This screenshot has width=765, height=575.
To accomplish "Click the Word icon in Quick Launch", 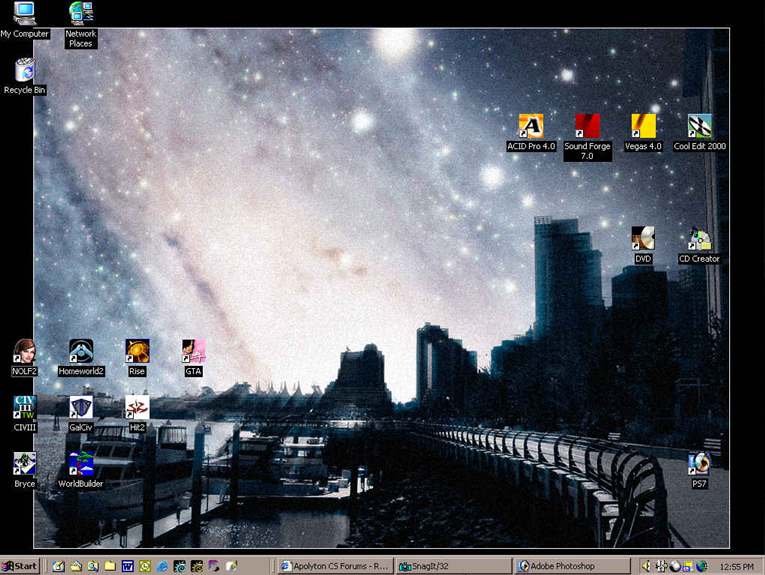I will coord(127,566).
